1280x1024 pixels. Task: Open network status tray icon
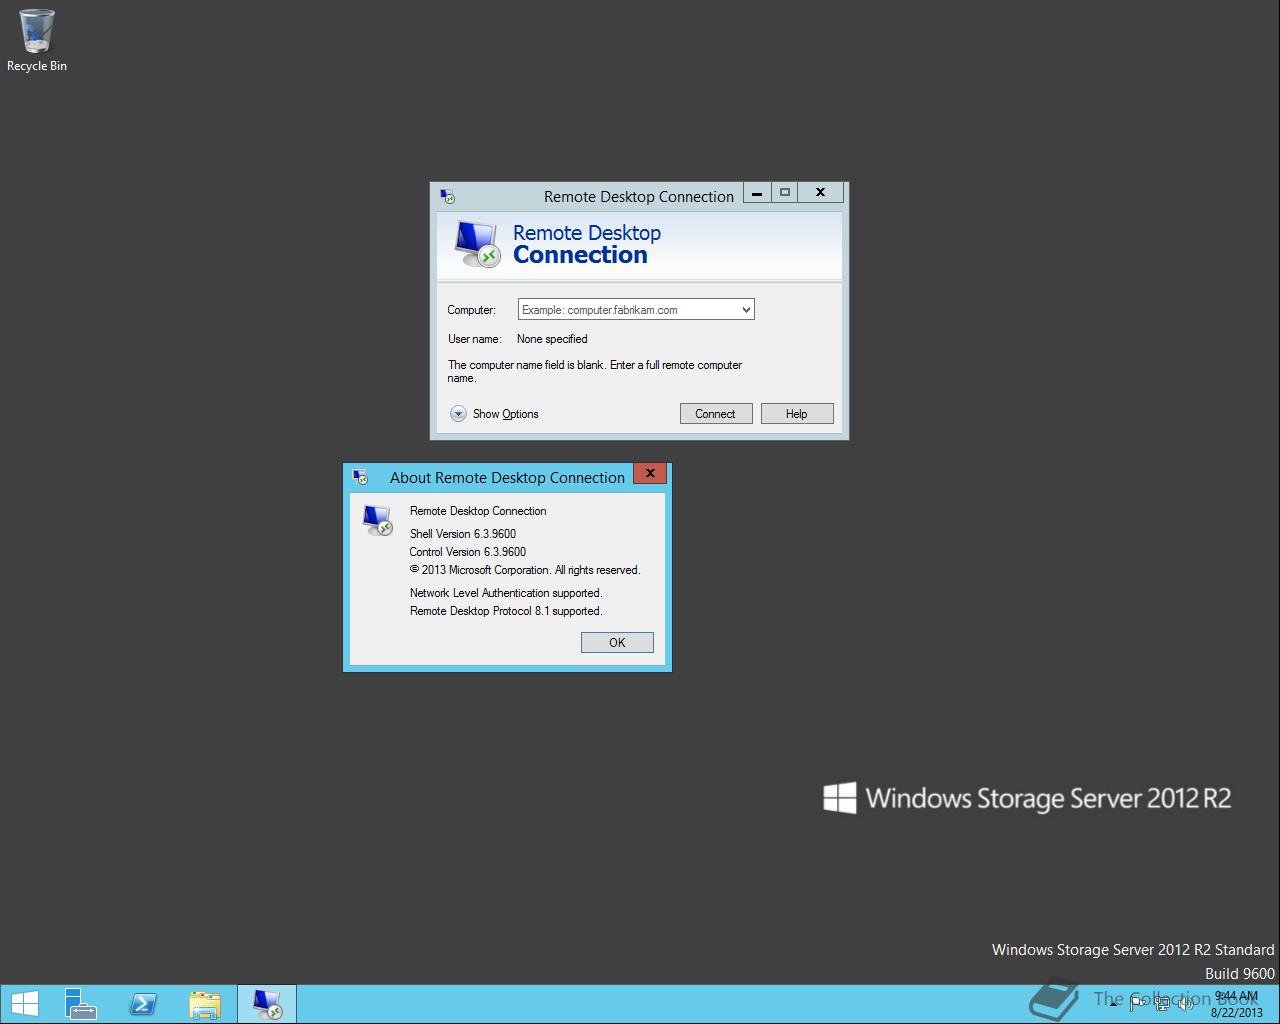[x=1162, y=1004]
